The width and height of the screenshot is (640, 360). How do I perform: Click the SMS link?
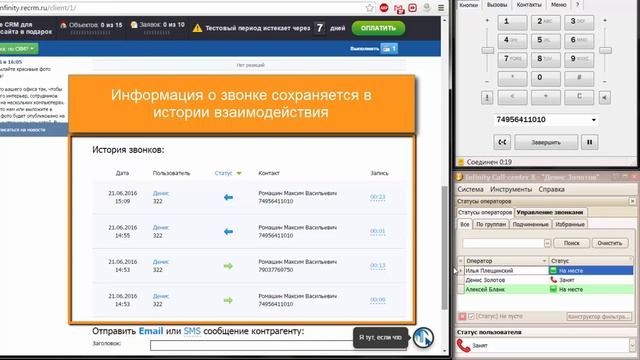tap(192, 331)
